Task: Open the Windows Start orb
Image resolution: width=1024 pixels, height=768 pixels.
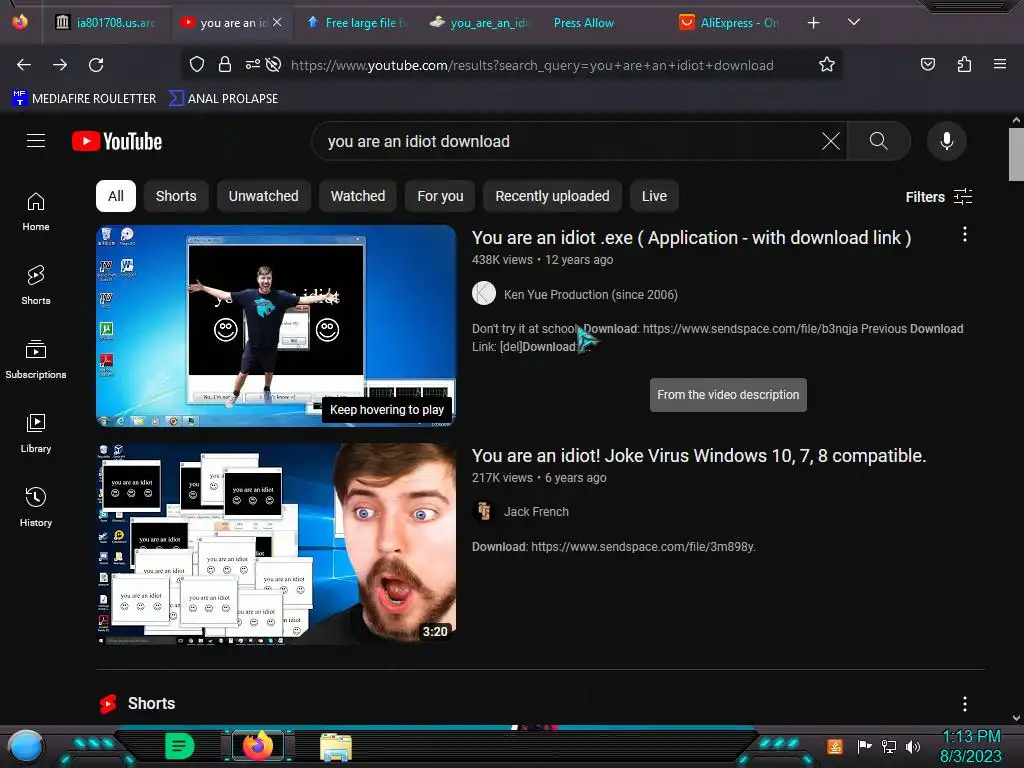Action: click(x=26, y=746)
